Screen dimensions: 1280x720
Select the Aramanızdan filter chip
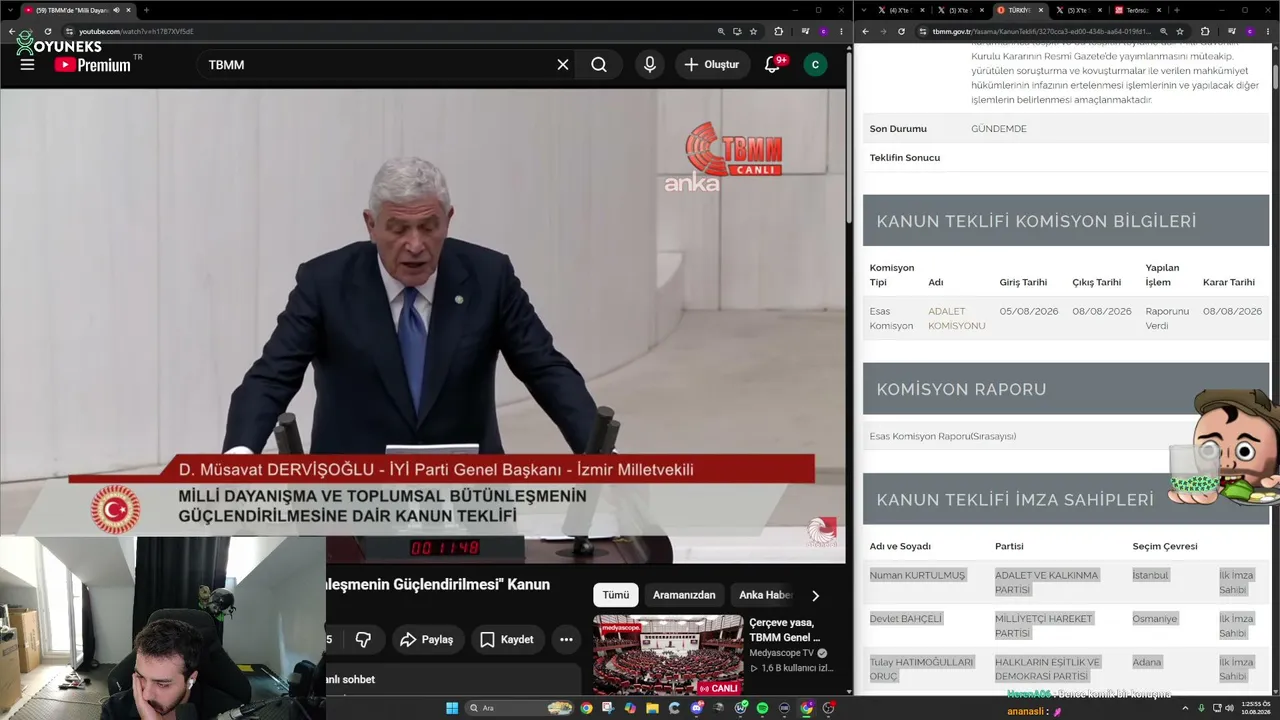pos(684,595)
